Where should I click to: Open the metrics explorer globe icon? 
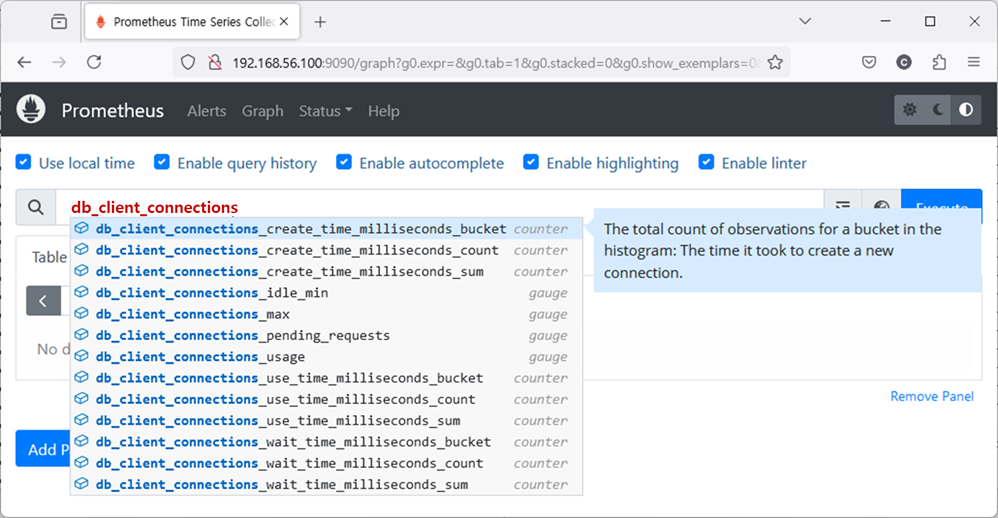[882, 206]
